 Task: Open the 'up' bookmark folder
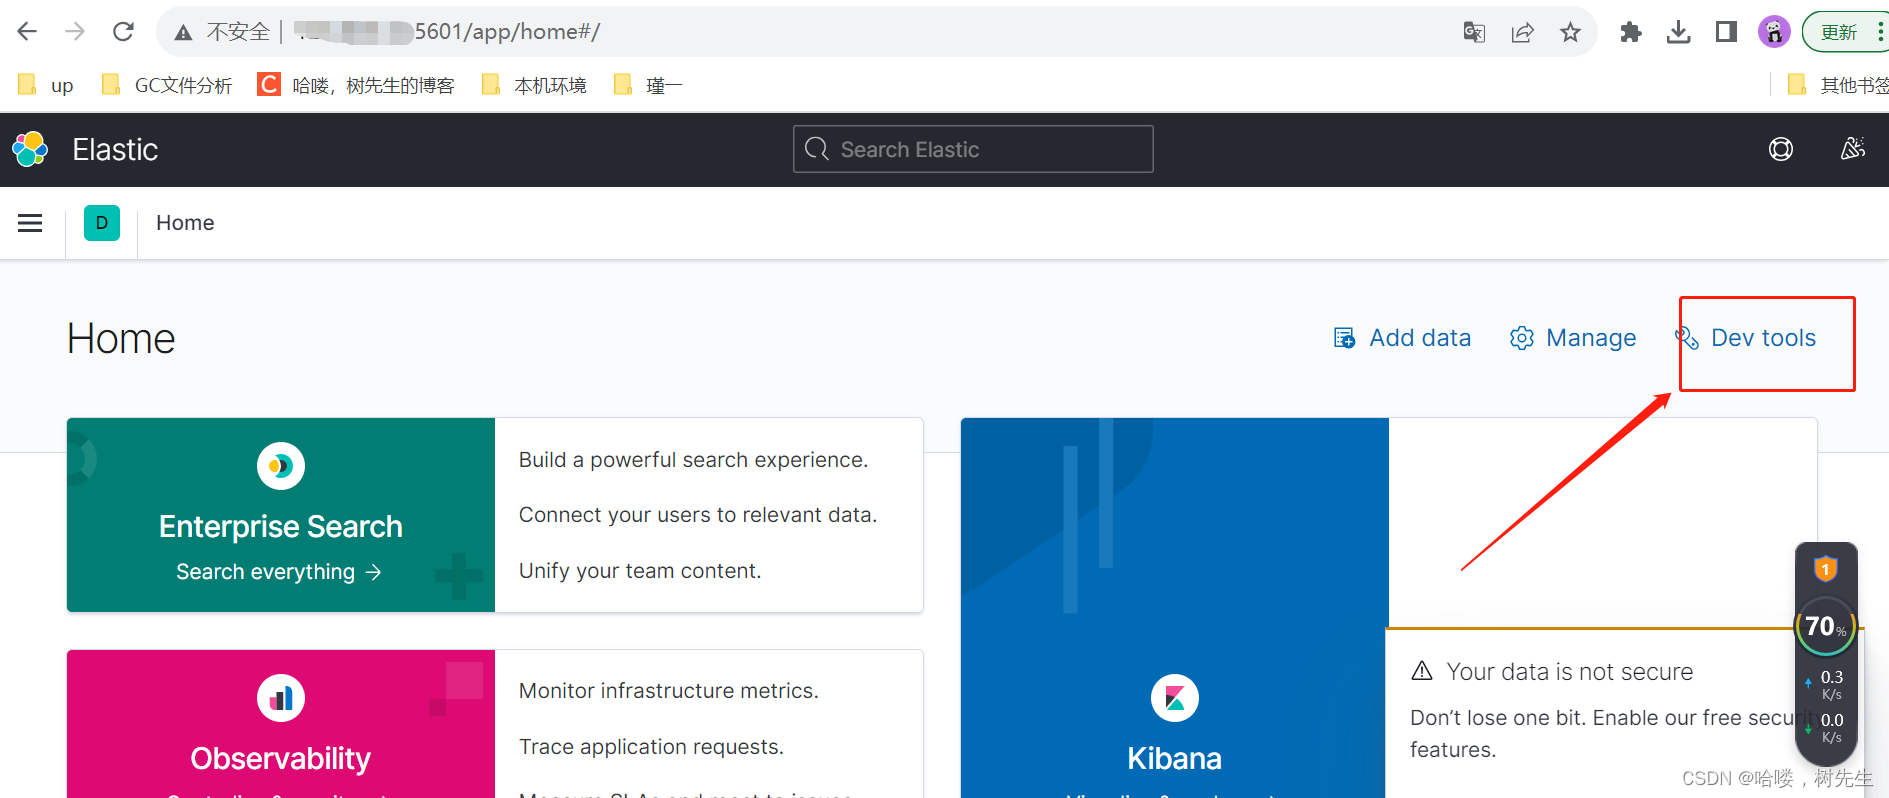46,85
